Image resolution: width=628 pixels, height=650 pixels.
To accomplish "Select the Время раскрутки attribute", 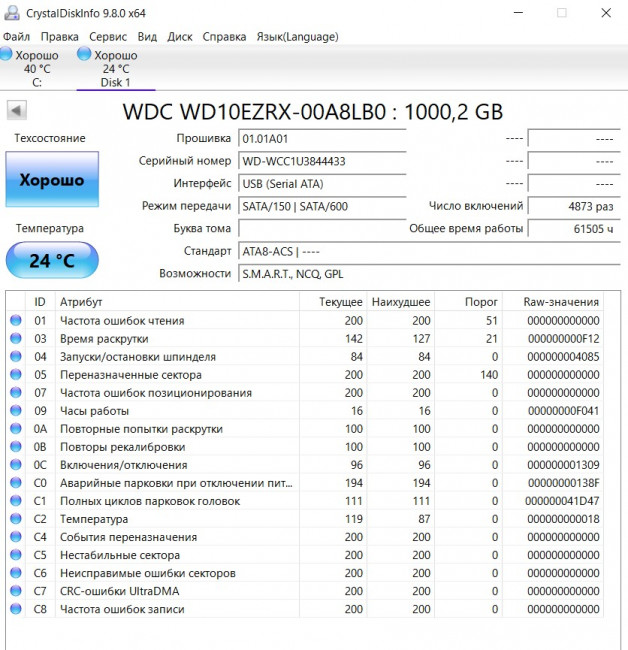I will pyautogui.click(x=104, y=339).
